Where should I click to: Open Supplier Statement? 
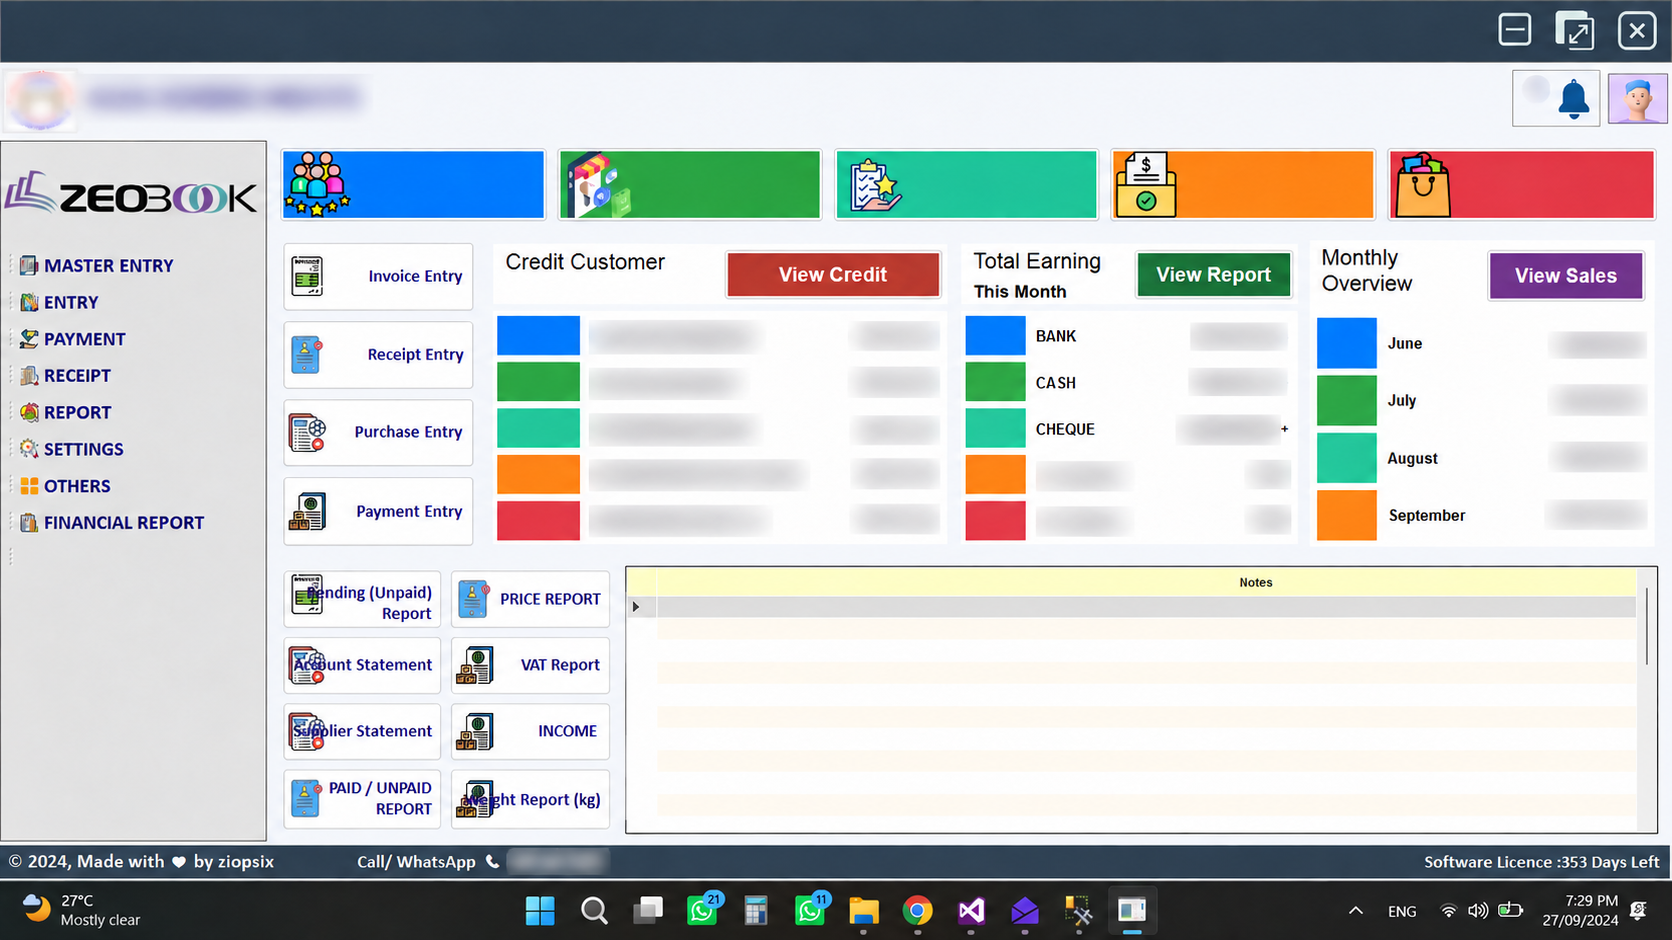pyautogui.click(x=362, y=731)
